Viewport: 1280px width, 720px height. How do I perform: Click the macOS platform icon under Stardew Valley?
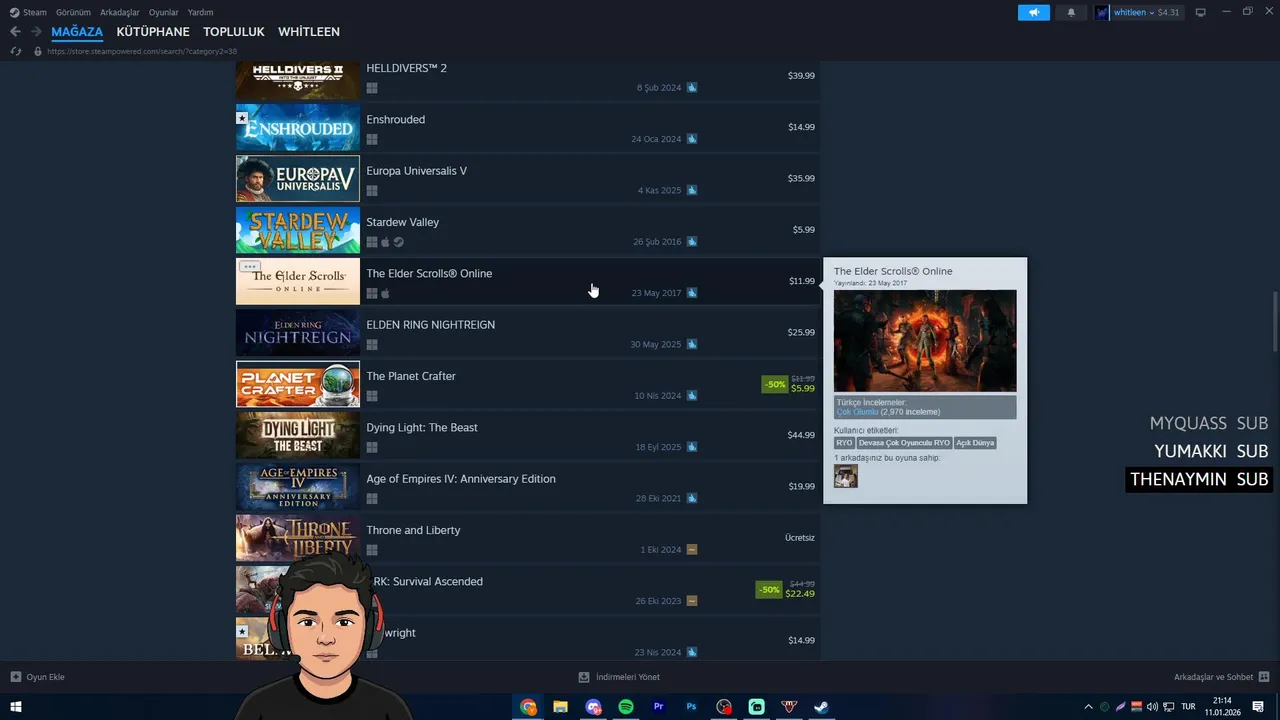[385, 242]
